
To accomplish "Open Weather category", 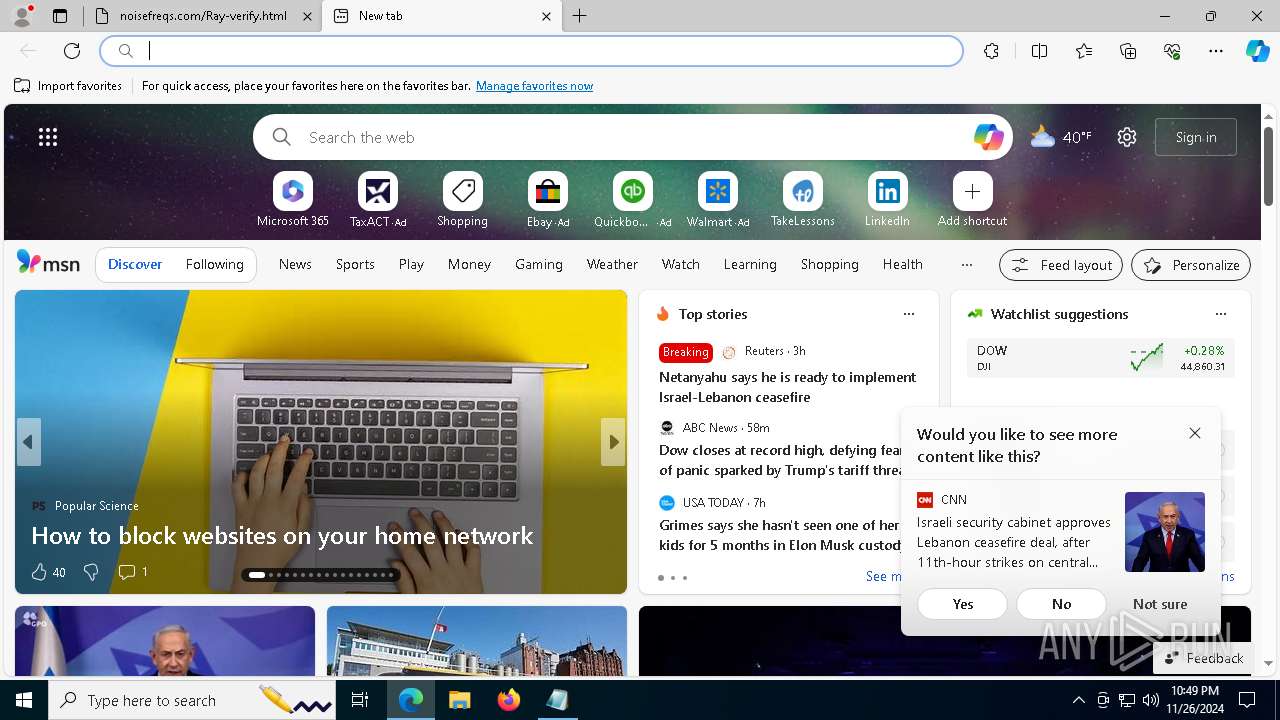I will 612,265.
